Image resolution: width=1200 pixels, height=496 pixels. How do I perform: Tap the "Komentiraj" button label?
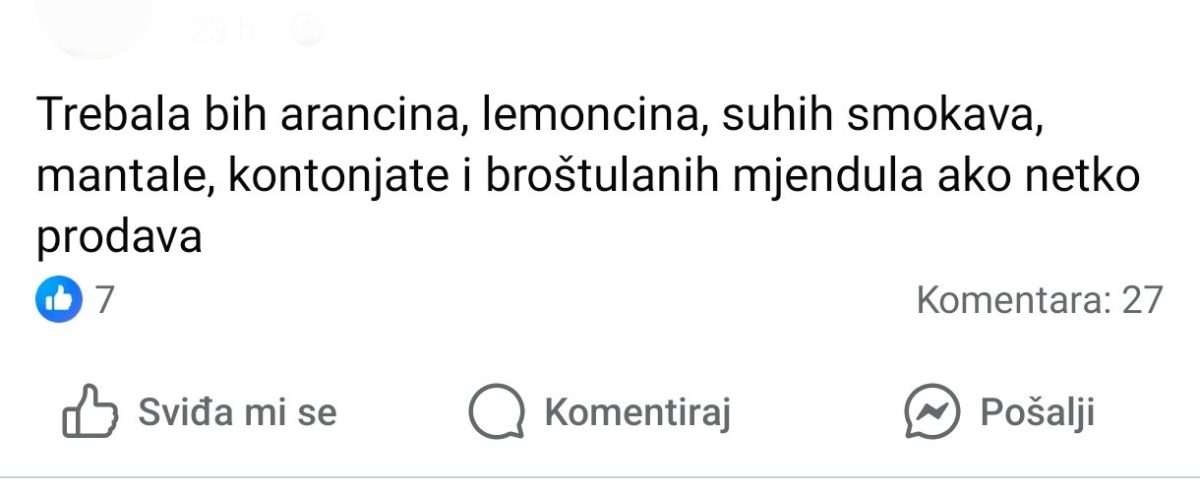638,411
